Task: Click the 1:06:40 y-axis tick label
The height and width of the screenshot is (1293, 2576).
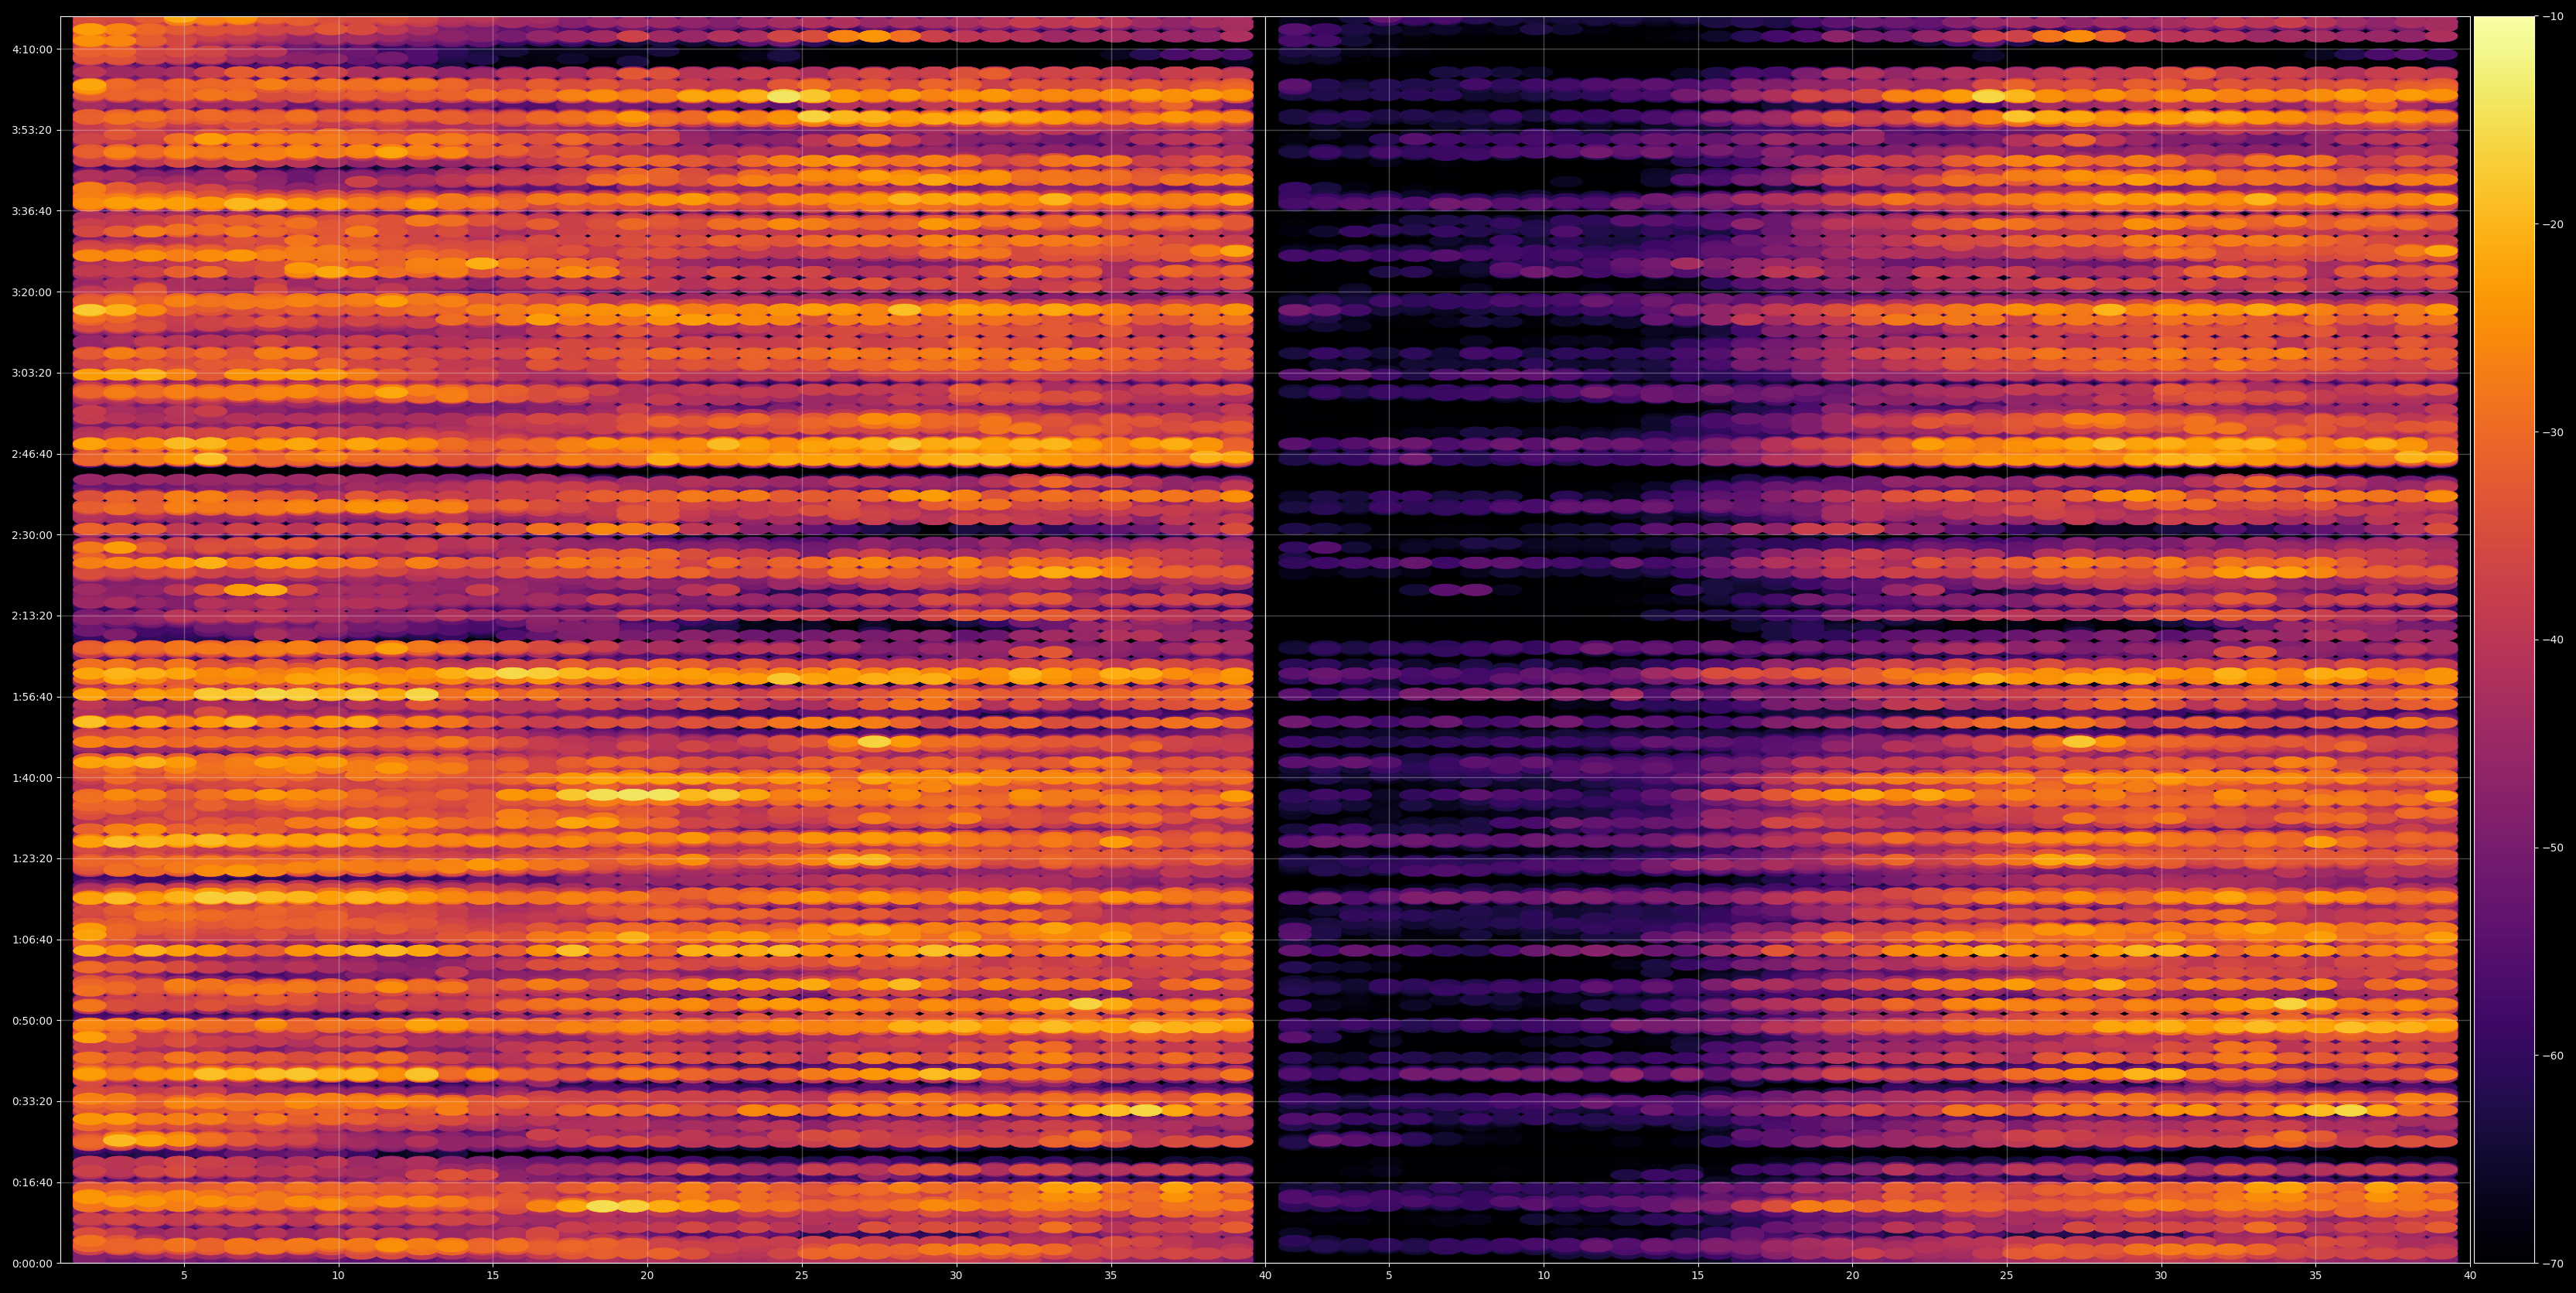Action: 32,940
